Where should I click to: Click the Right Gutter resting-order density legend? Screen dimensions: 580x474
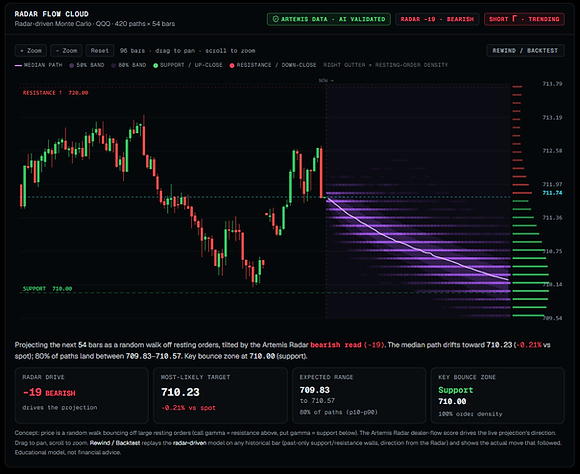[385, 65]
